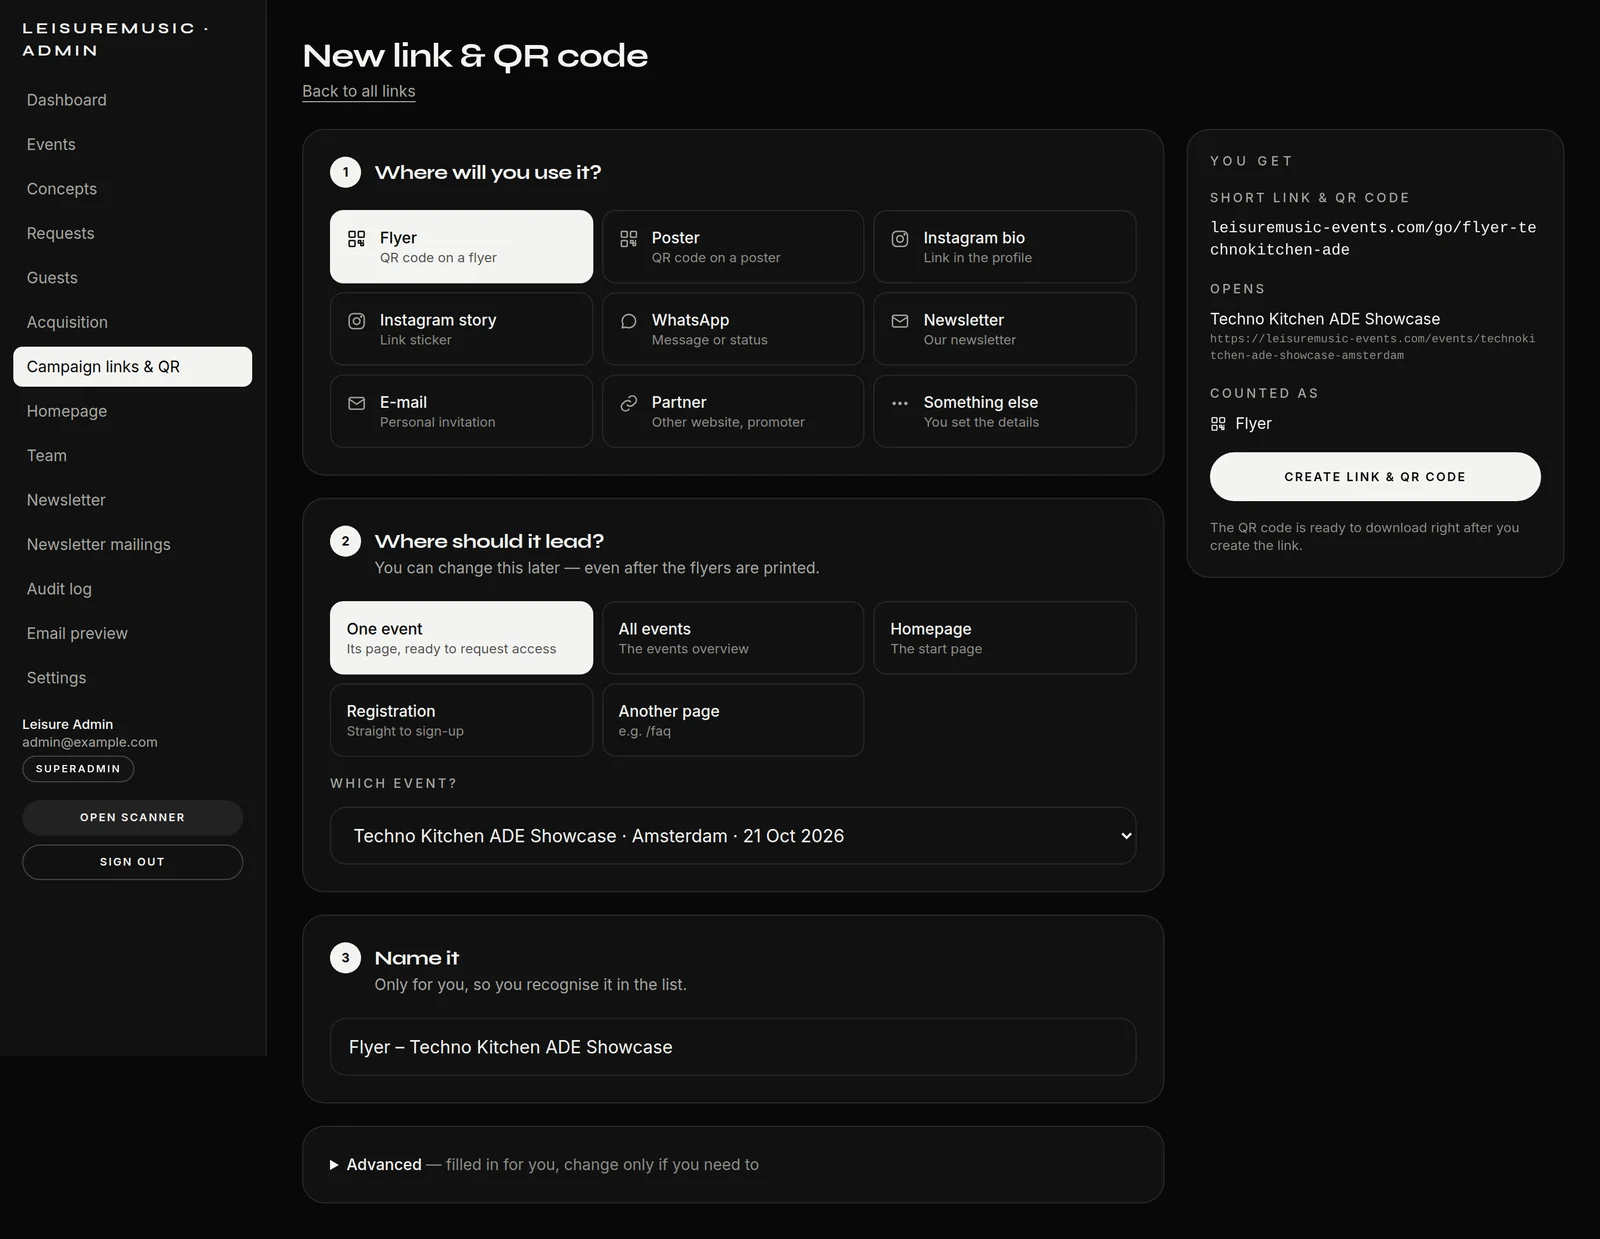
Task: Pick the Registration destination option
Action: pyautogui.click(x=461, y=720)
